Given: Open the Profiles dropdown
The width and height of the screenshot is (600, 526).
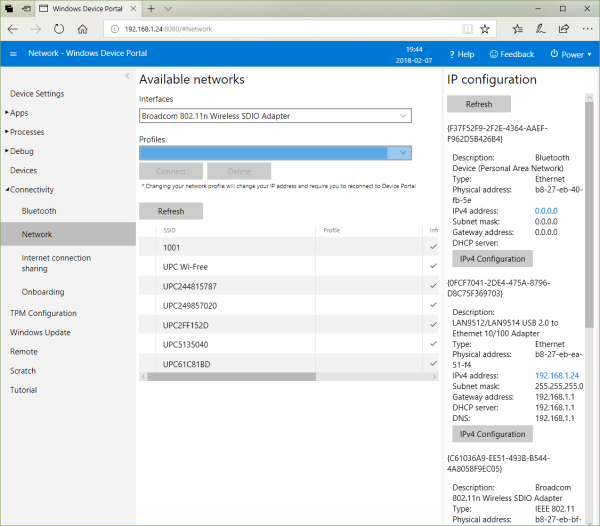Looking at the screenshot, I should 275,152.
